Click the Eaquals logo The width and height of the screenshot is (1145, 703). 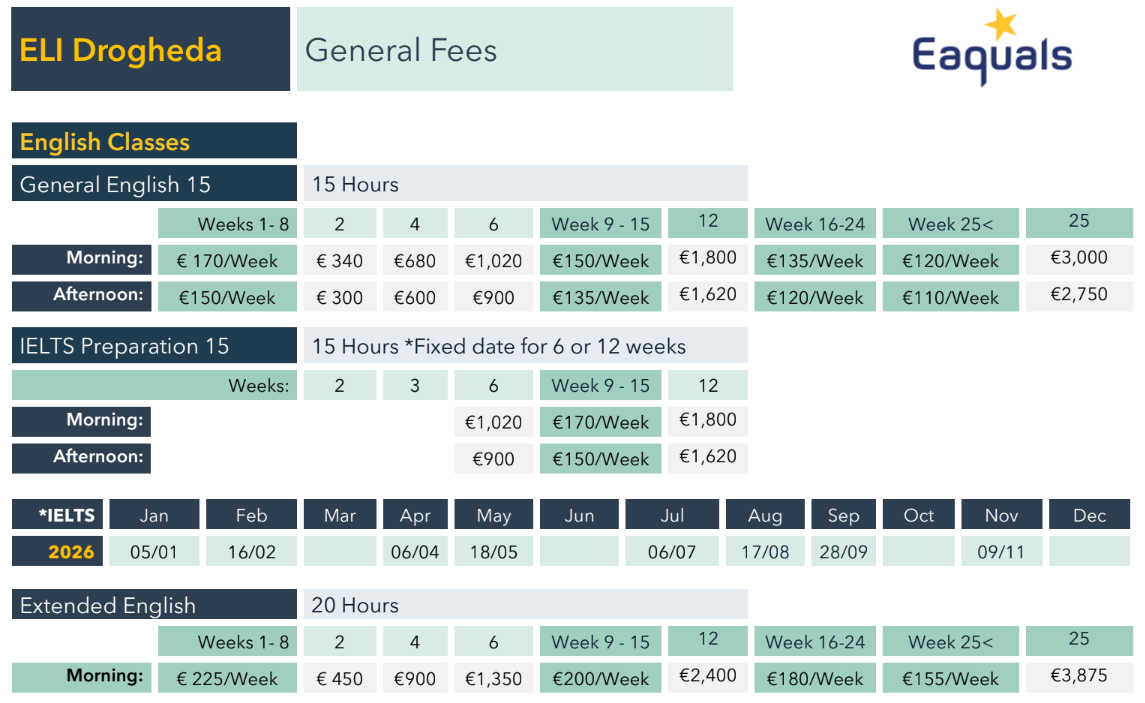pyautogui.click(x=991, y=56)
